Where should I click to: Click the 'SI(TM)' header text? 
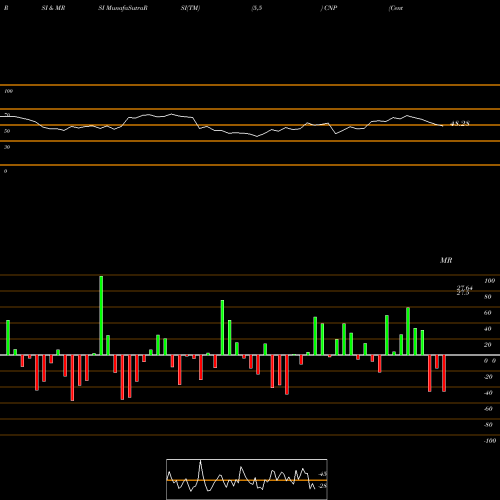(x=190, y=8)
